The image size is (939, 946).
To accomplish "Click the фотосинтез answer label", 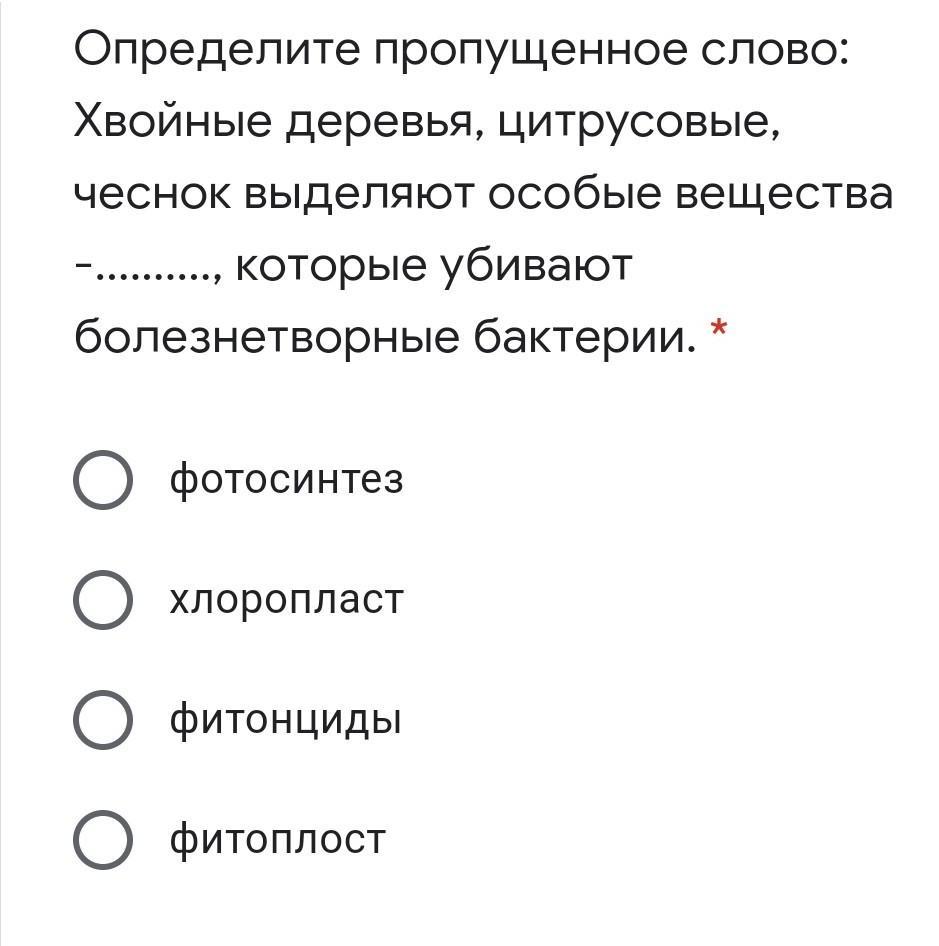I will 286,480.
